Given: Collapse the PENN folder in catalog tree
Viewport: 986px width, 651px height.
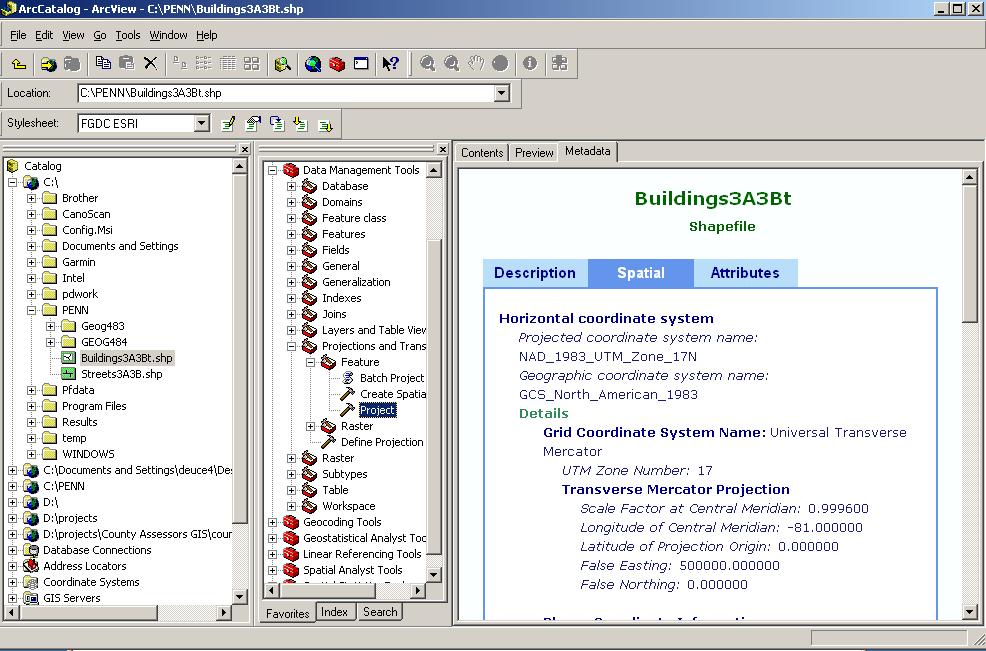Looking at the screenshot, I should [31, 310].
